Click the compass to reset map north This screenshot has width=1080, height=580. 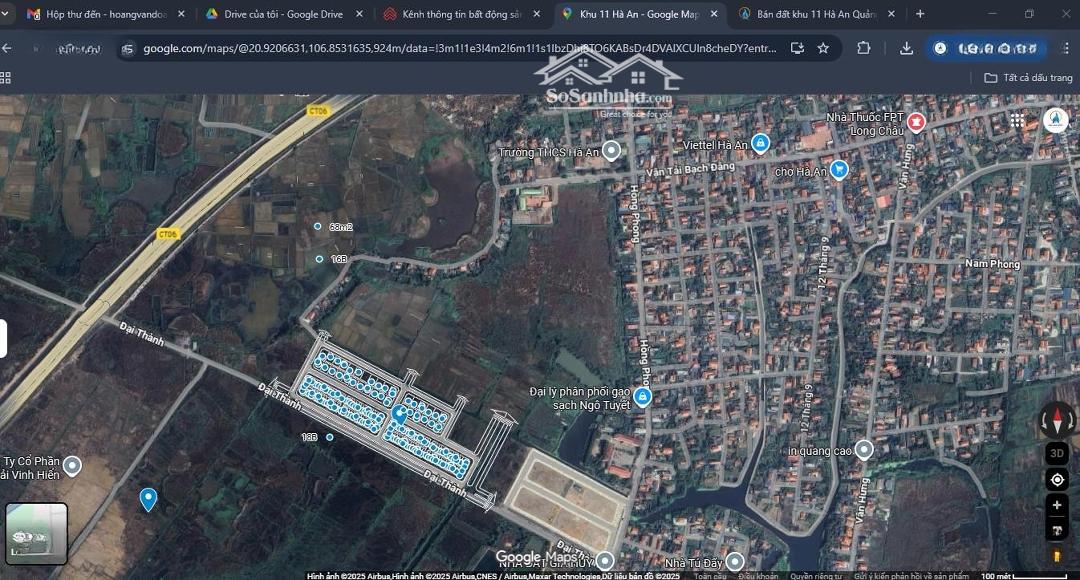click(1057, 420)
